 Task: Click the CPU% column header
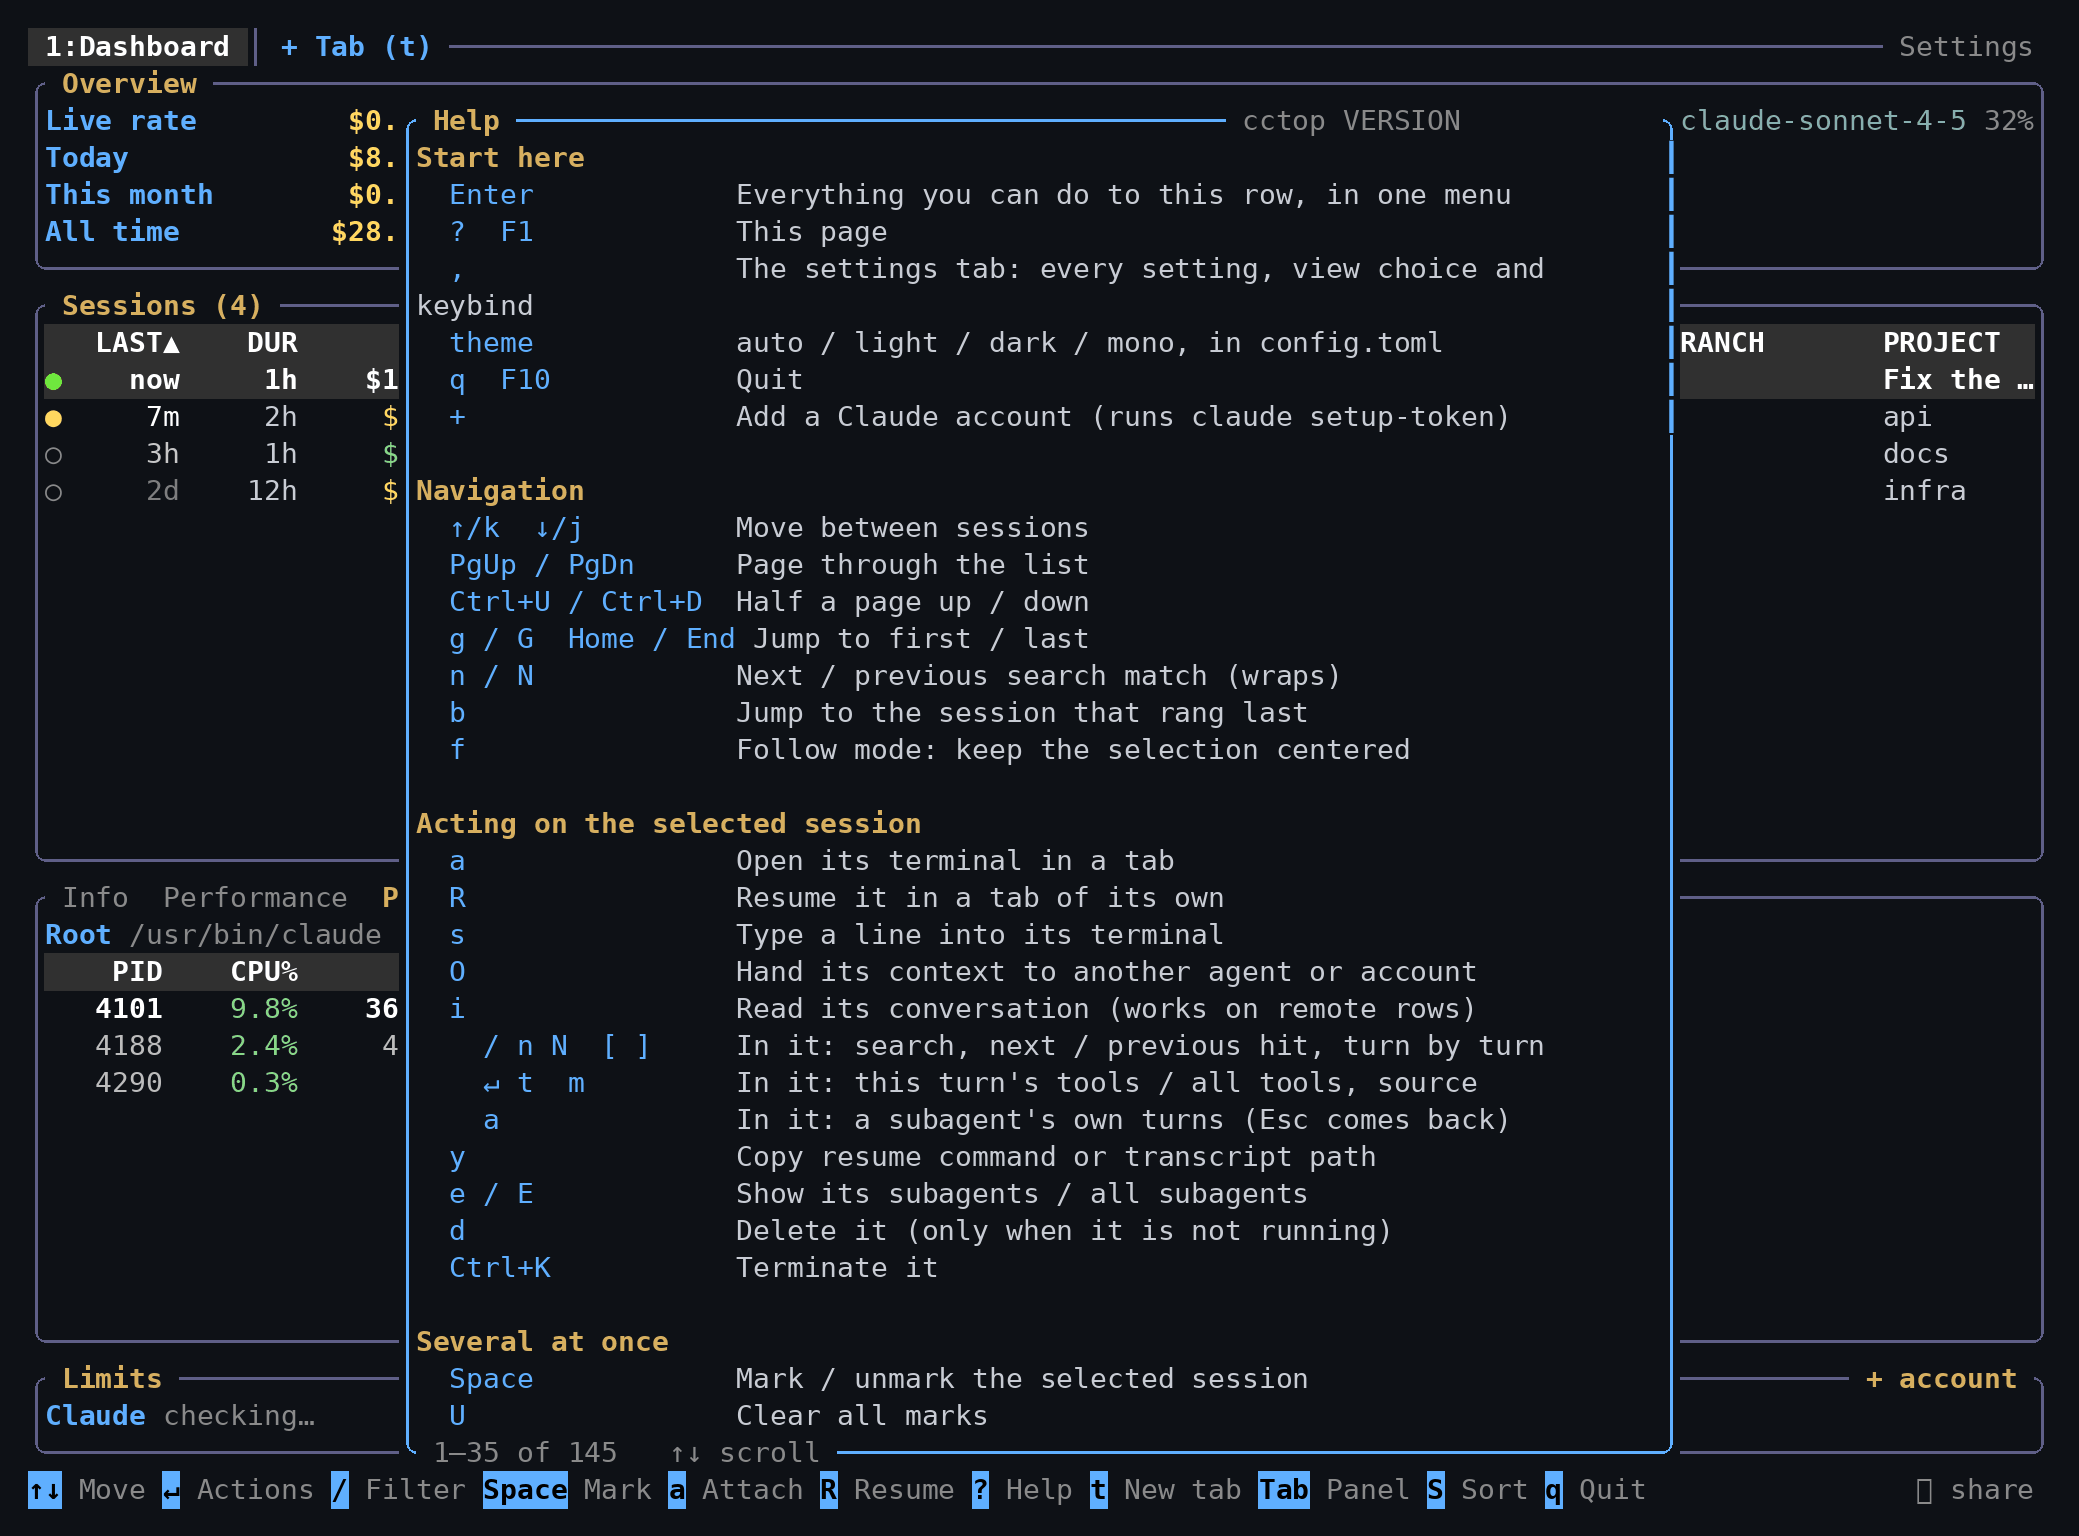[x=264, y=971]
